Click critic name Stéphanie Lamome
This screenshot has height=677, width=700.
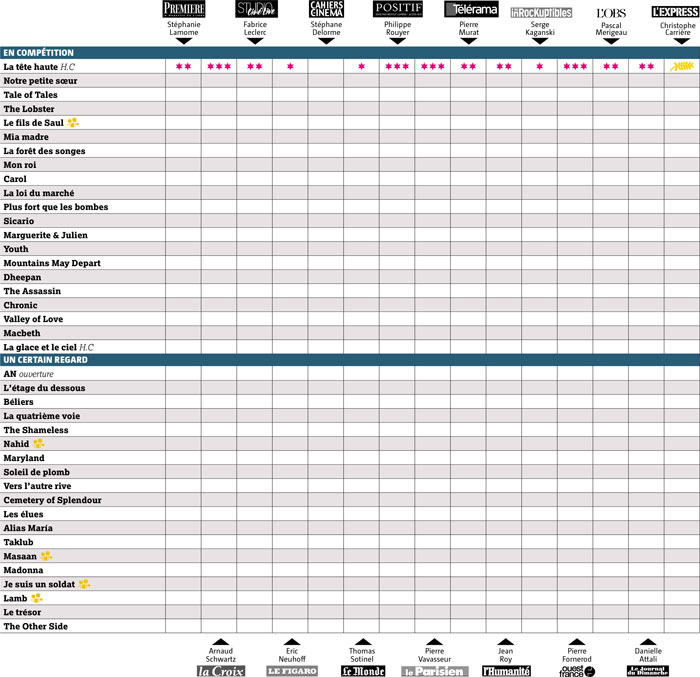pos(184,28)
